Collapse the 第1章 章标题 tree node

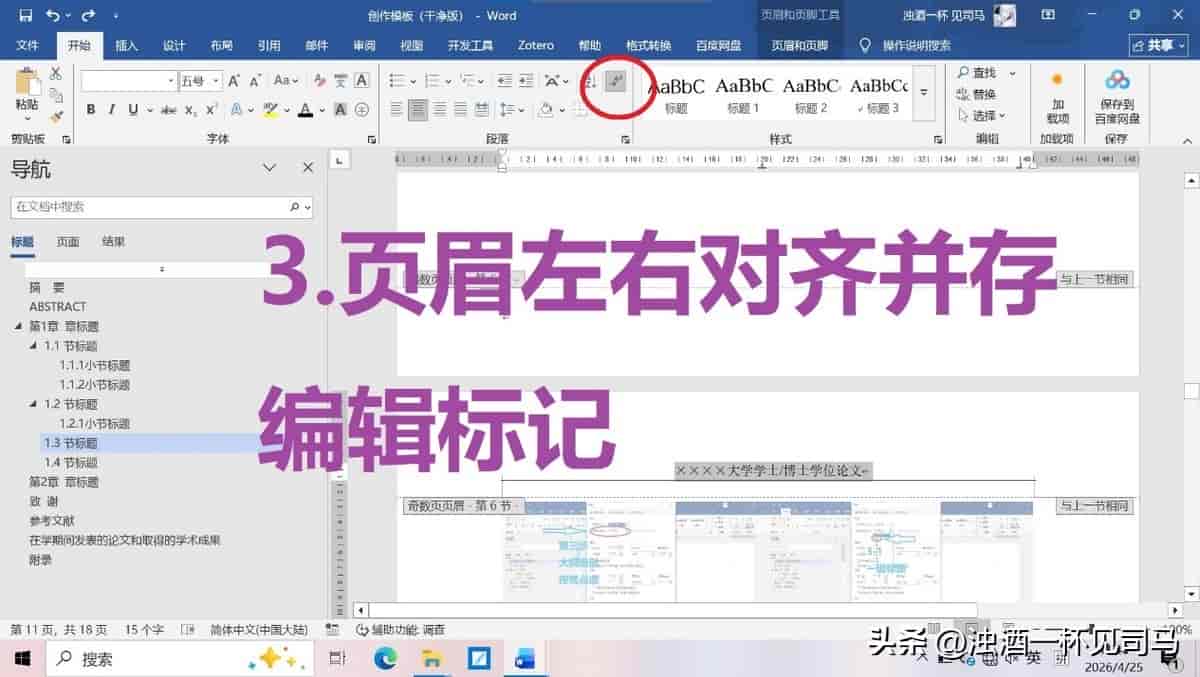[x=19, y=326]
